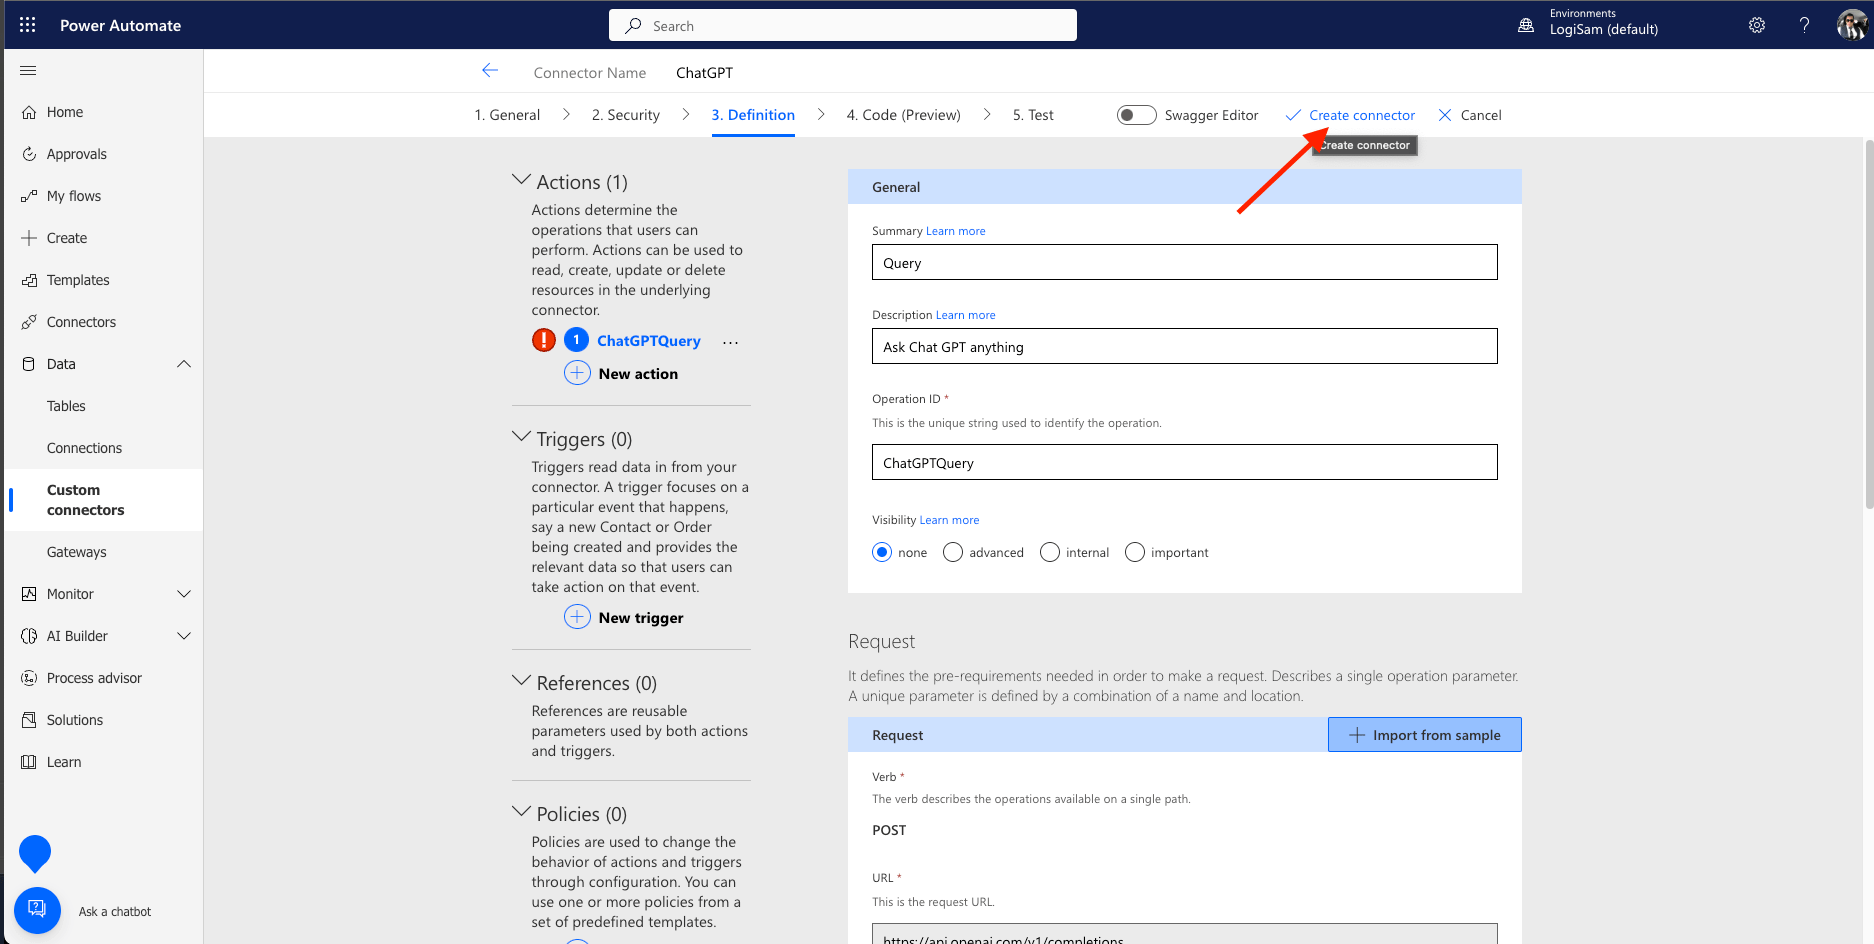Select the ChatGPTQuery action

click(x=649, y=341)
